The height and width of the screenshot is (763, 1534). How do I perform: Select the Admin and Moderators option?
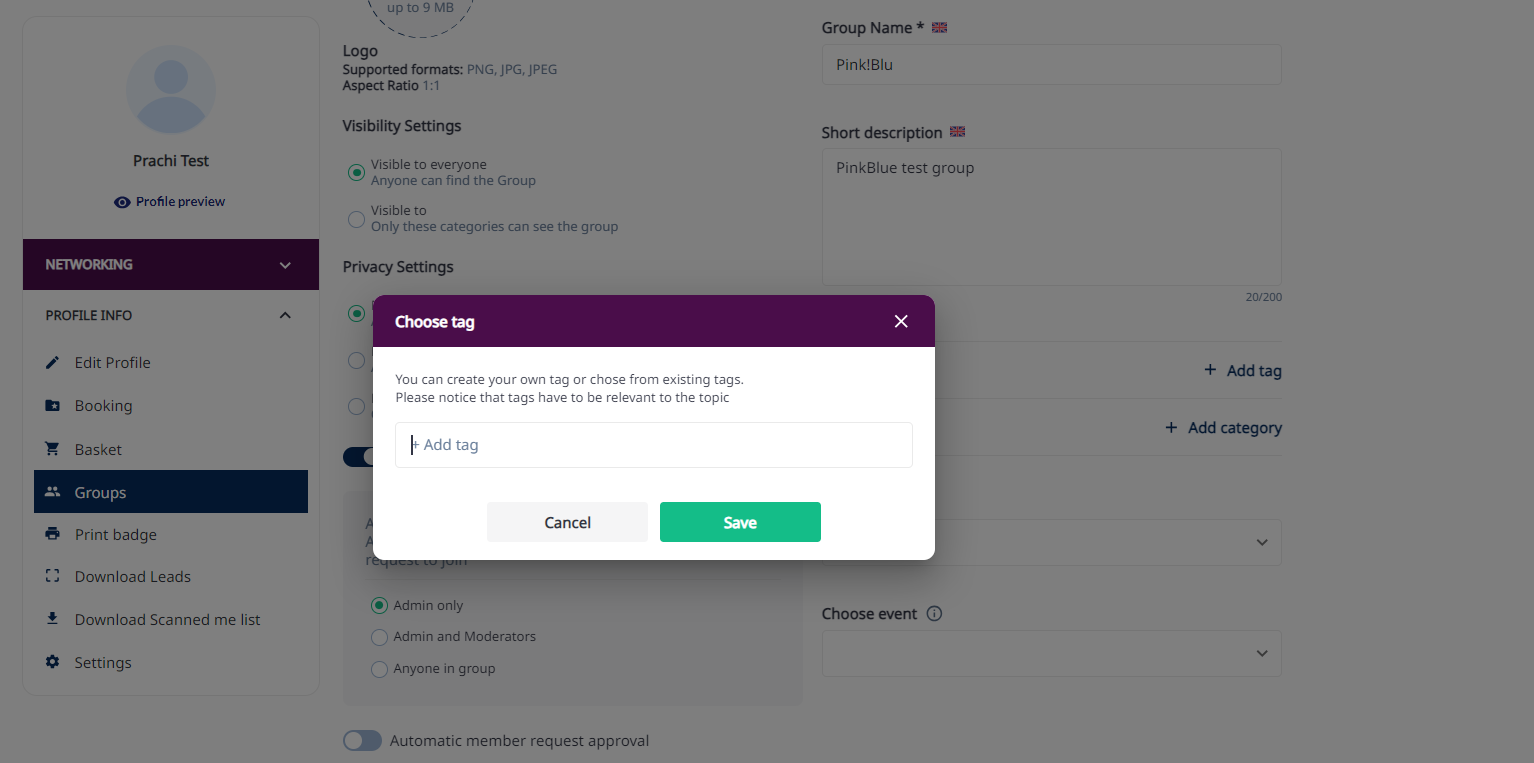(379, 637)
